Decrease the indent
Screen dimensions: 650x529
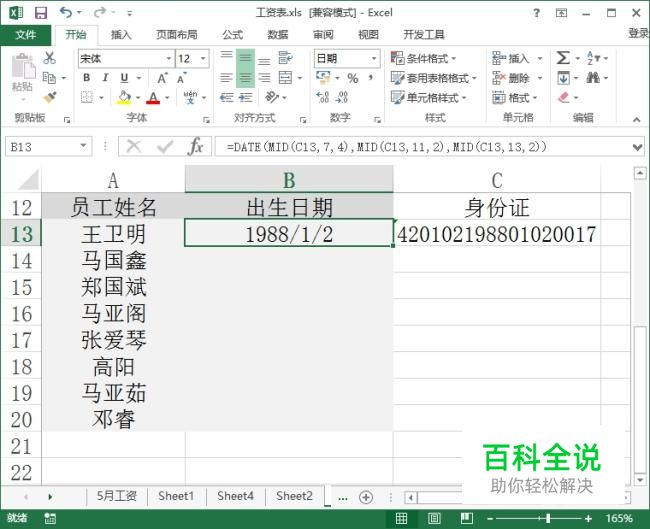point(226,97)
